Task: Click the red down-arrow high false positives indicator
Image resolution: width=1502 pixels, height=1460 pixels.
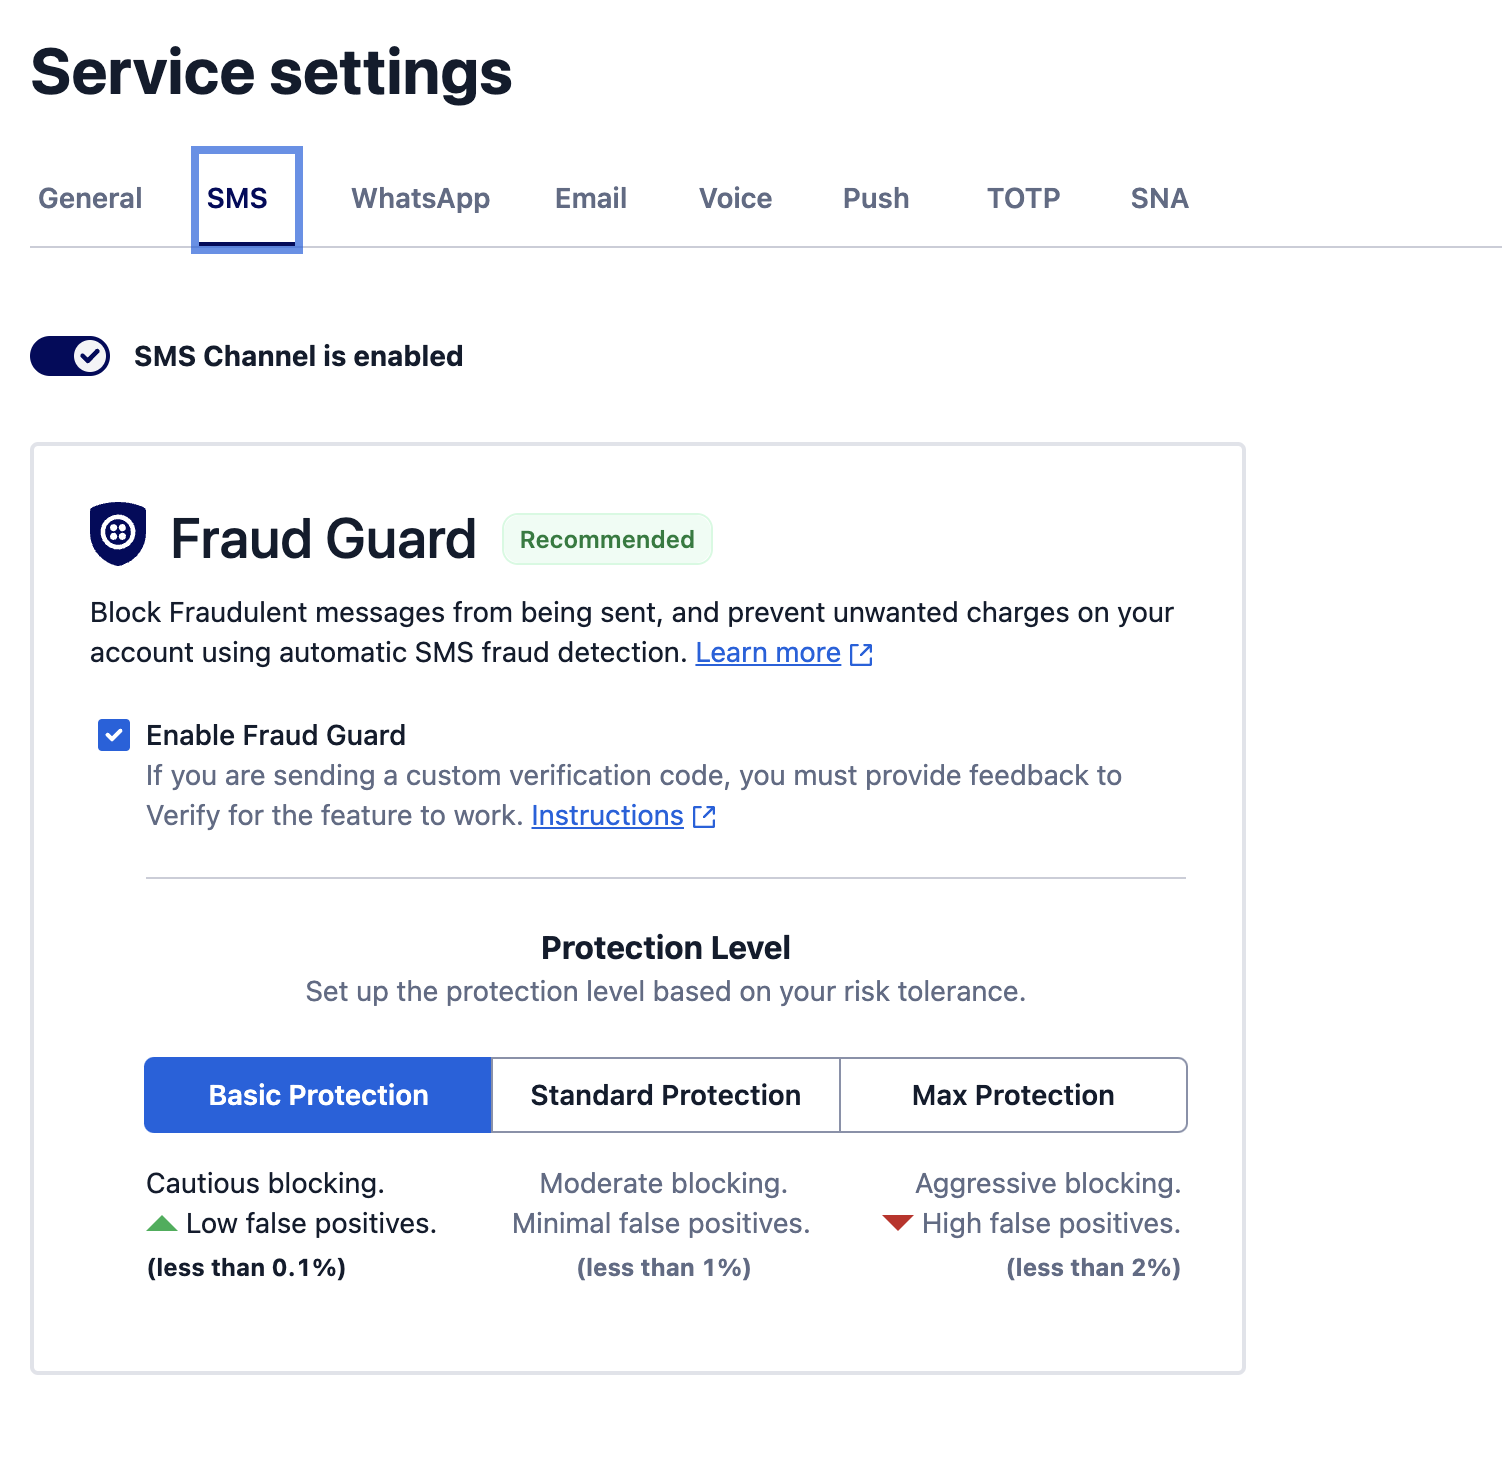Action: point(897,1222)
